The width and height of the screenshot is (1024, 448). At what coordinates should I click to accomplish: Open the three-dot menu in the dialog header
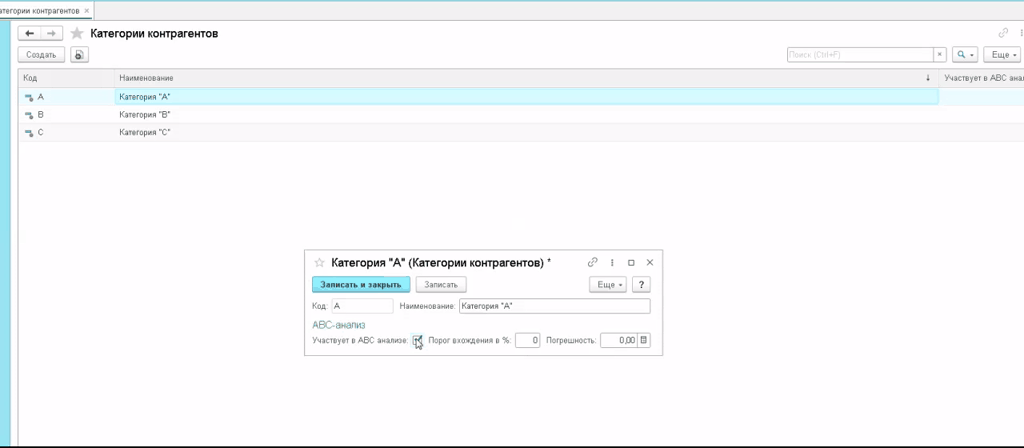point(612,262)
